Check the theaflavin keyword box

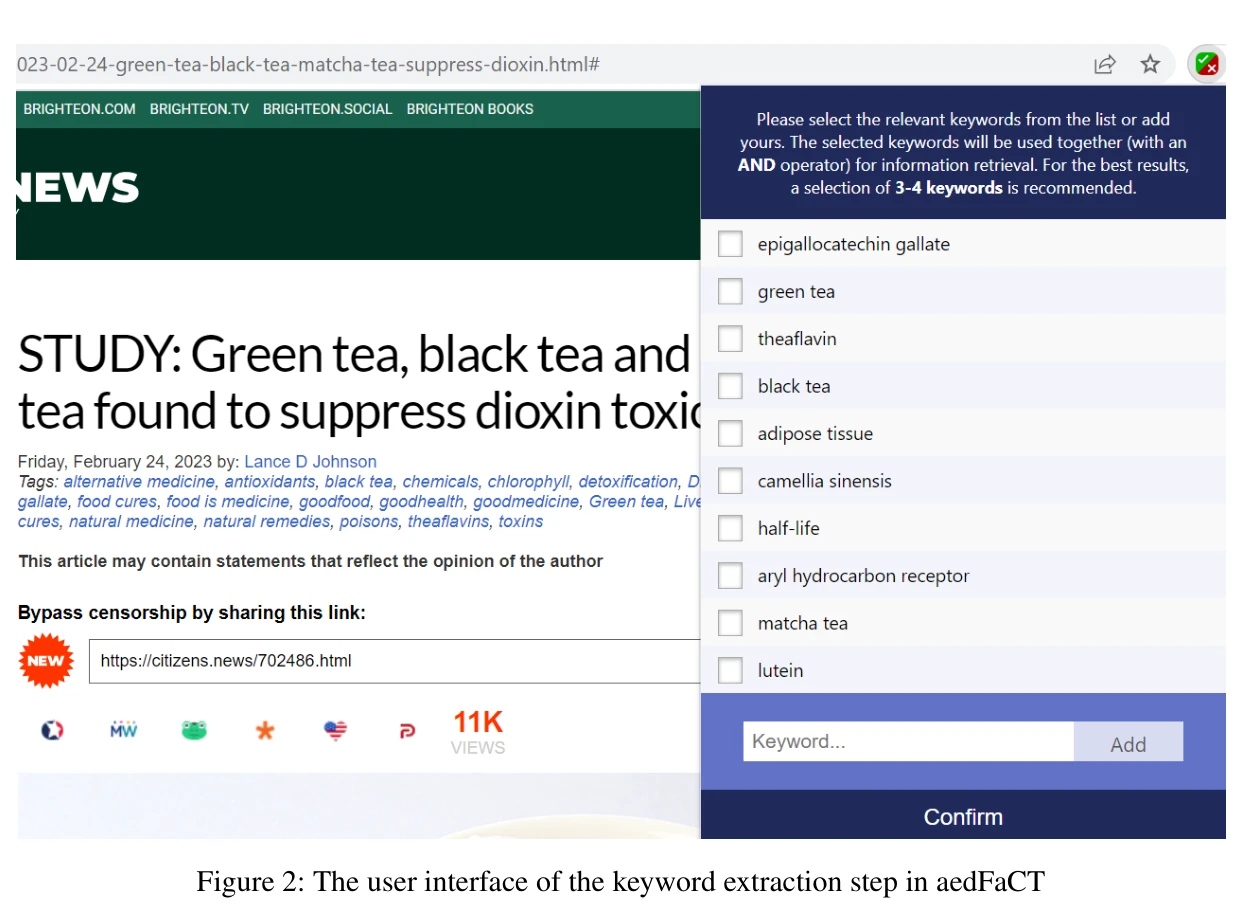click(731, 339)
